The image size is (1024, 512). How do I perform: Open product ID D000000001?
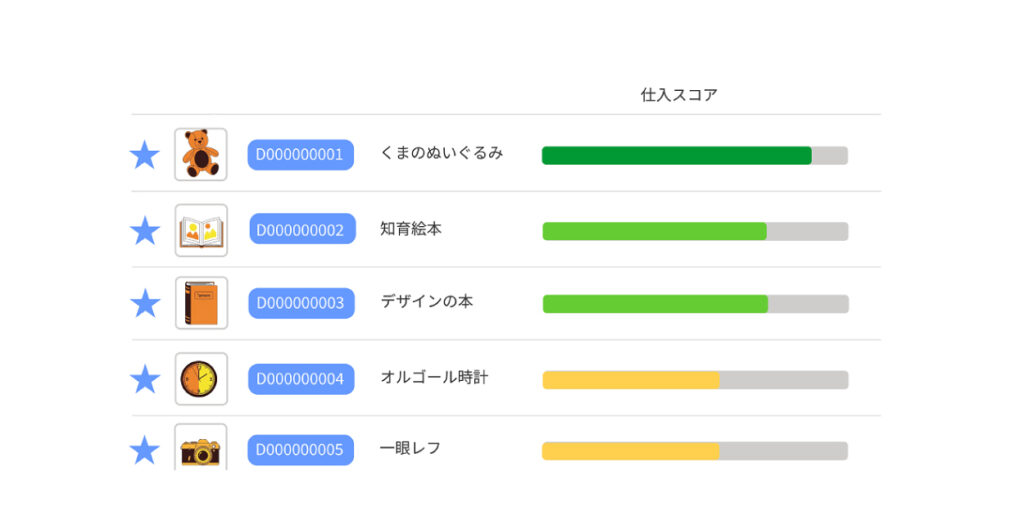click(300, 155)
